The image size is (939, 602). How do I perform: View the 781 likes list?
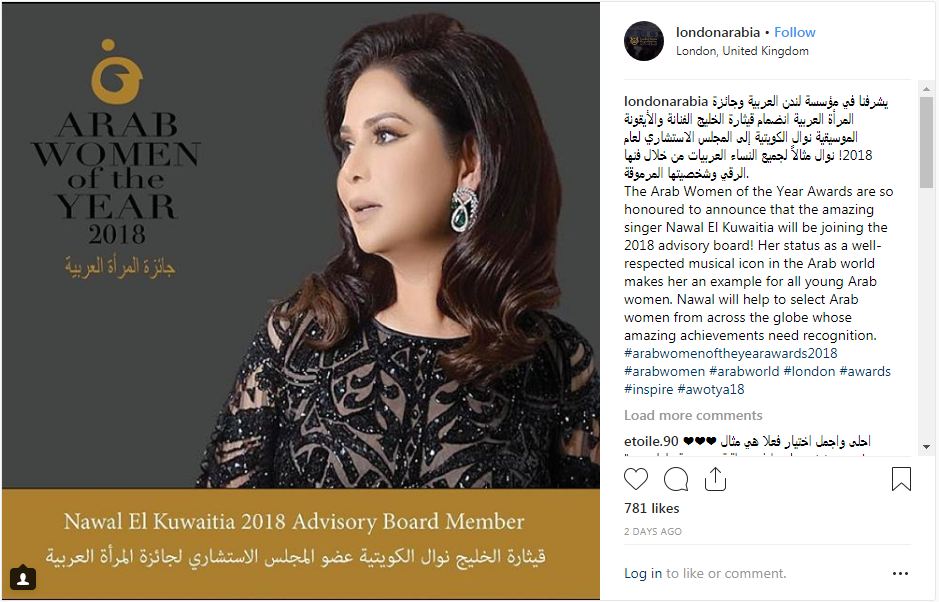(x=652, y=509)
